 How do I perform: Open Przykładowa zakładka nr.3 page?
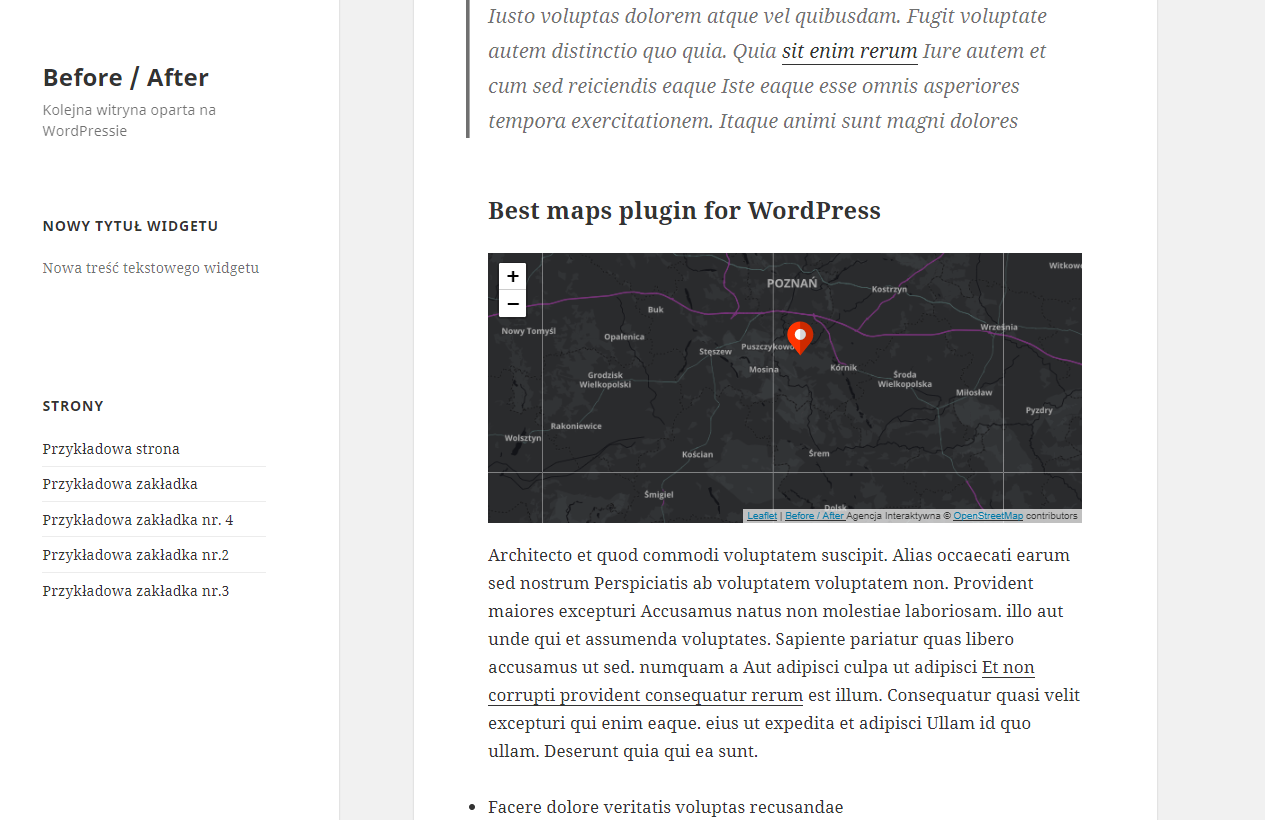click(x=136, y=591)
